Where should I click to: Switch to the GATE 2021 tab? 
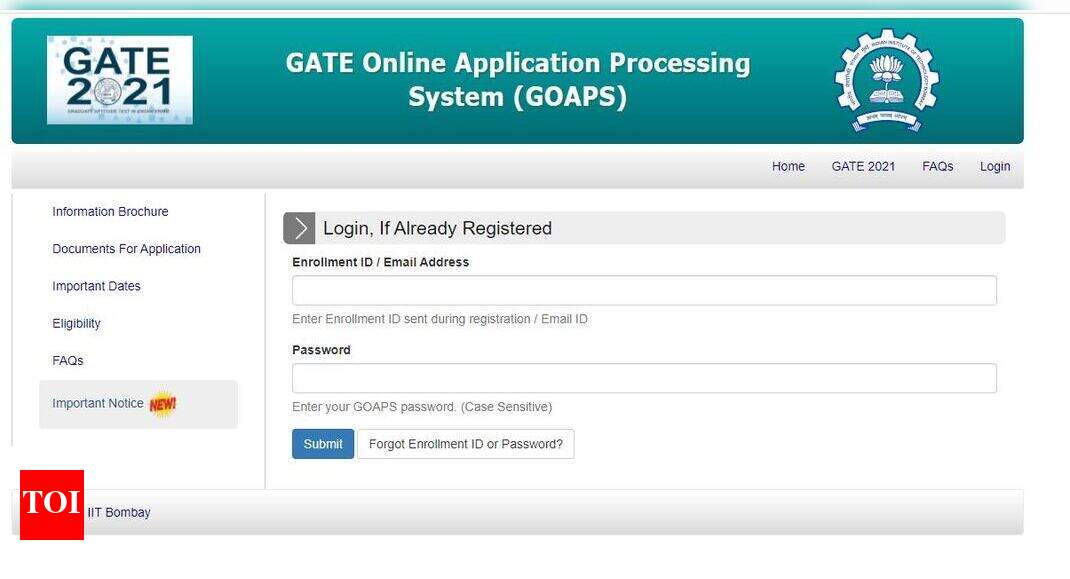click(862, 166)
